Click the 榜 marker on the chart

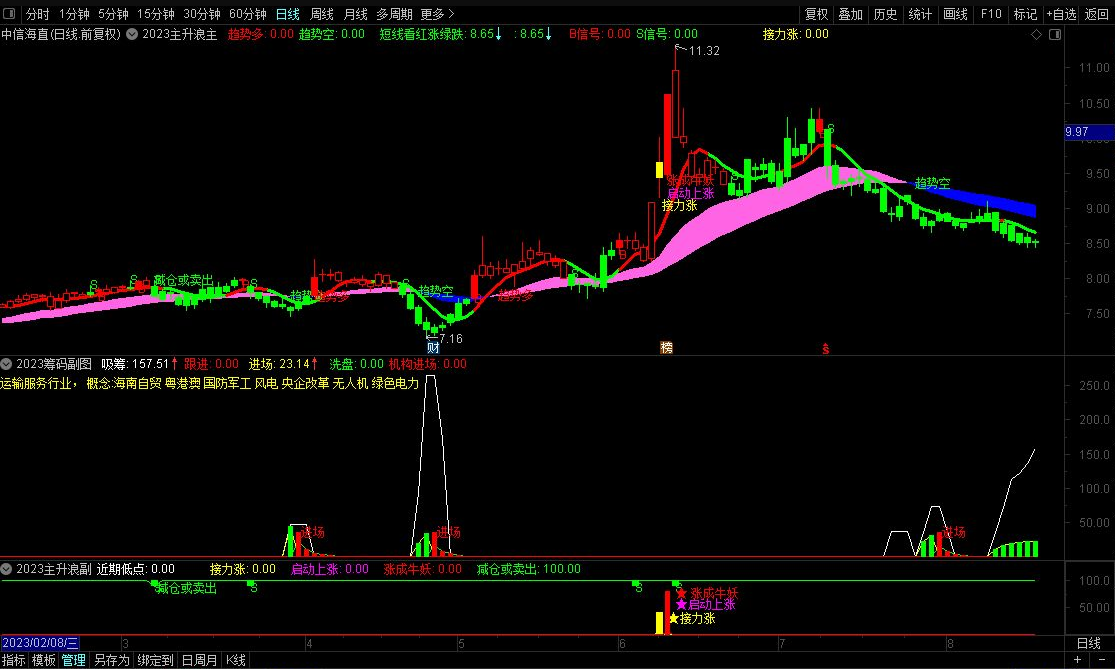pyautogui.click(x=666, y=348)
